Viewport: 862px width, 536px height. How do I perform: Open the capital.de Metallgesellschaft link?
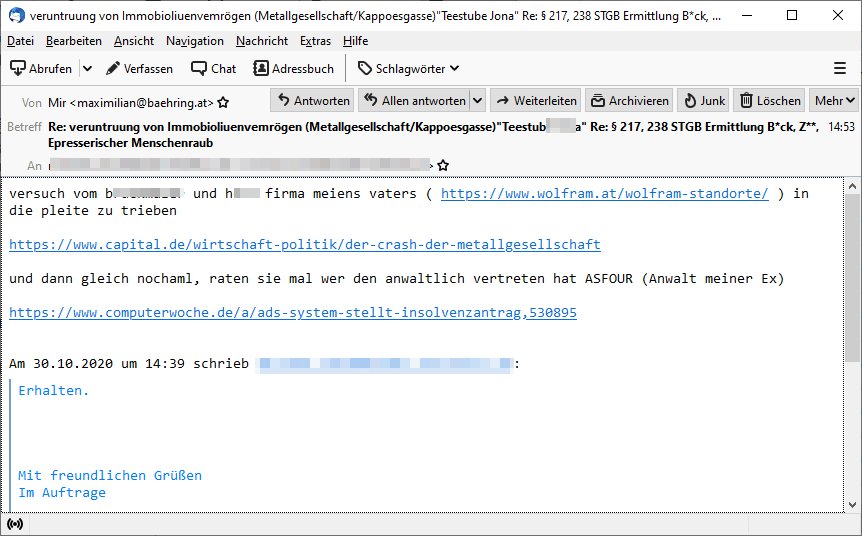pyautogui.click(x=305, y=245)
